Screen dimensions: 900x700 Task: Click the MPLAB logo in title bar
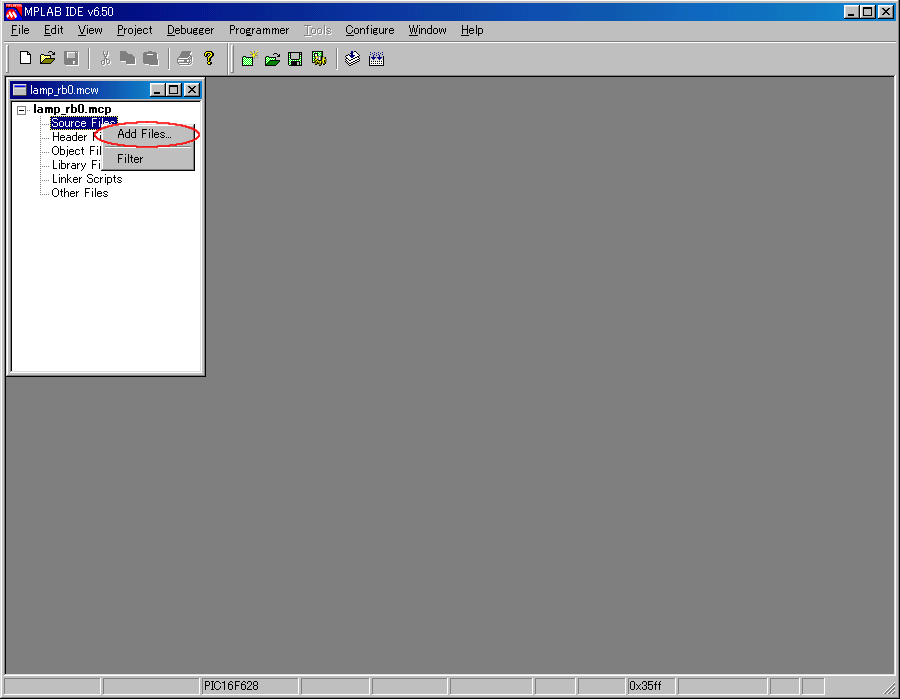coord(12,11)
